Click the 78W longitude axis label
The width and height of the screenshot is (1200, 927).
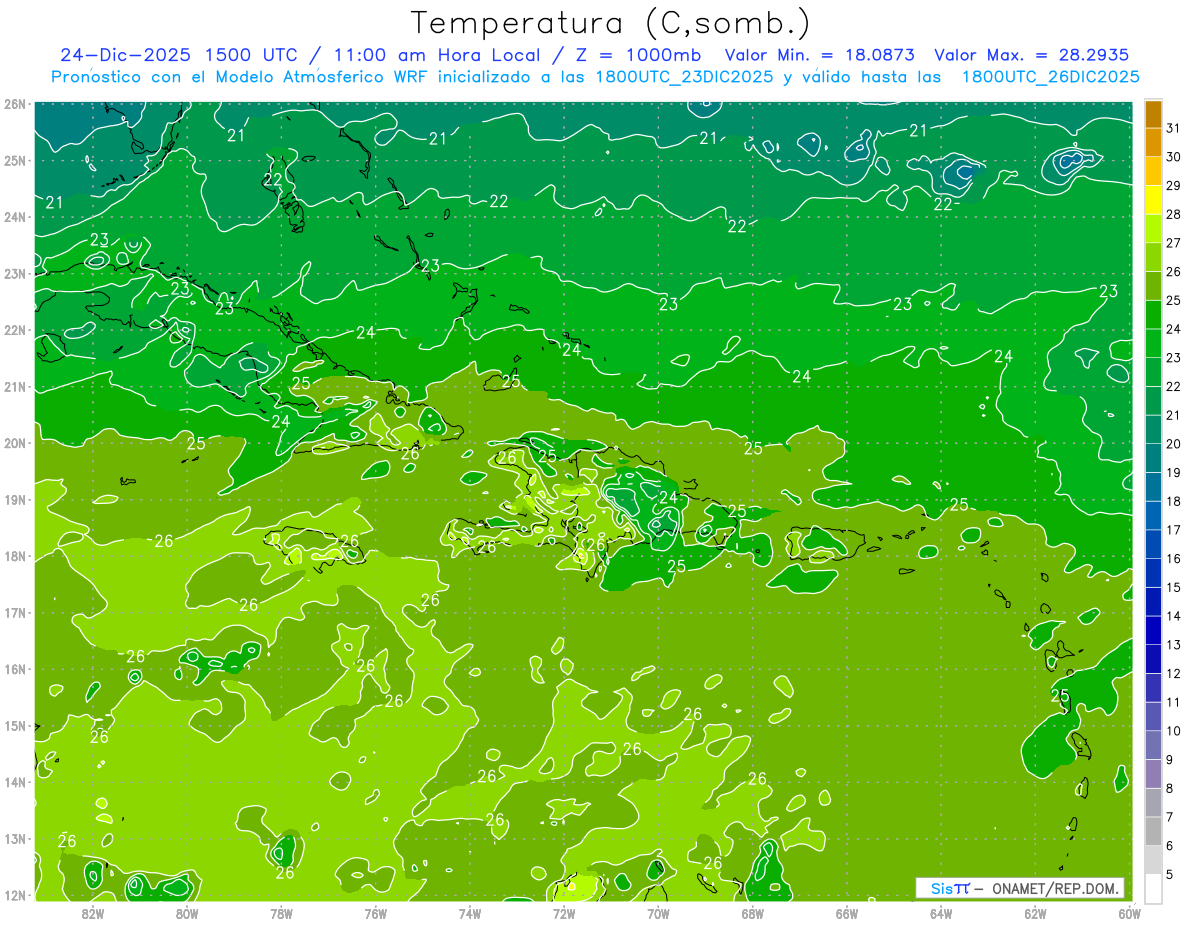point(281,913)
